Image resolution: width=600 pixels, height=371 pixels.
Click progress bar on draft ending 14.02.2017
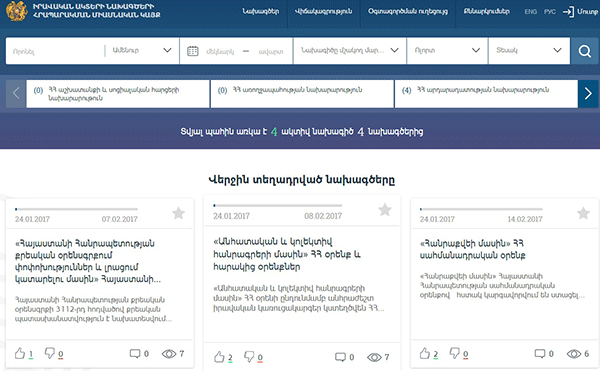click(x=481, y=209)
